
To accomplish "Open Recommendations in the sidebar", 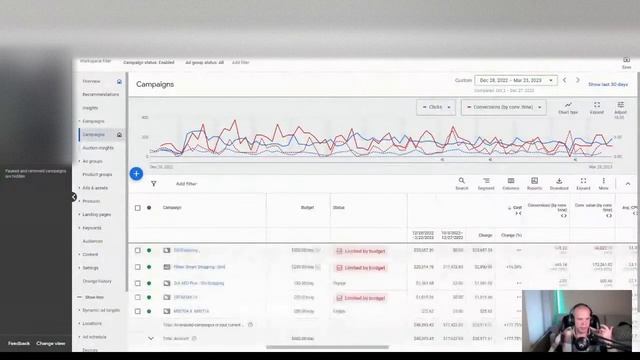I will pyautogui.click(x=101, y=94).
